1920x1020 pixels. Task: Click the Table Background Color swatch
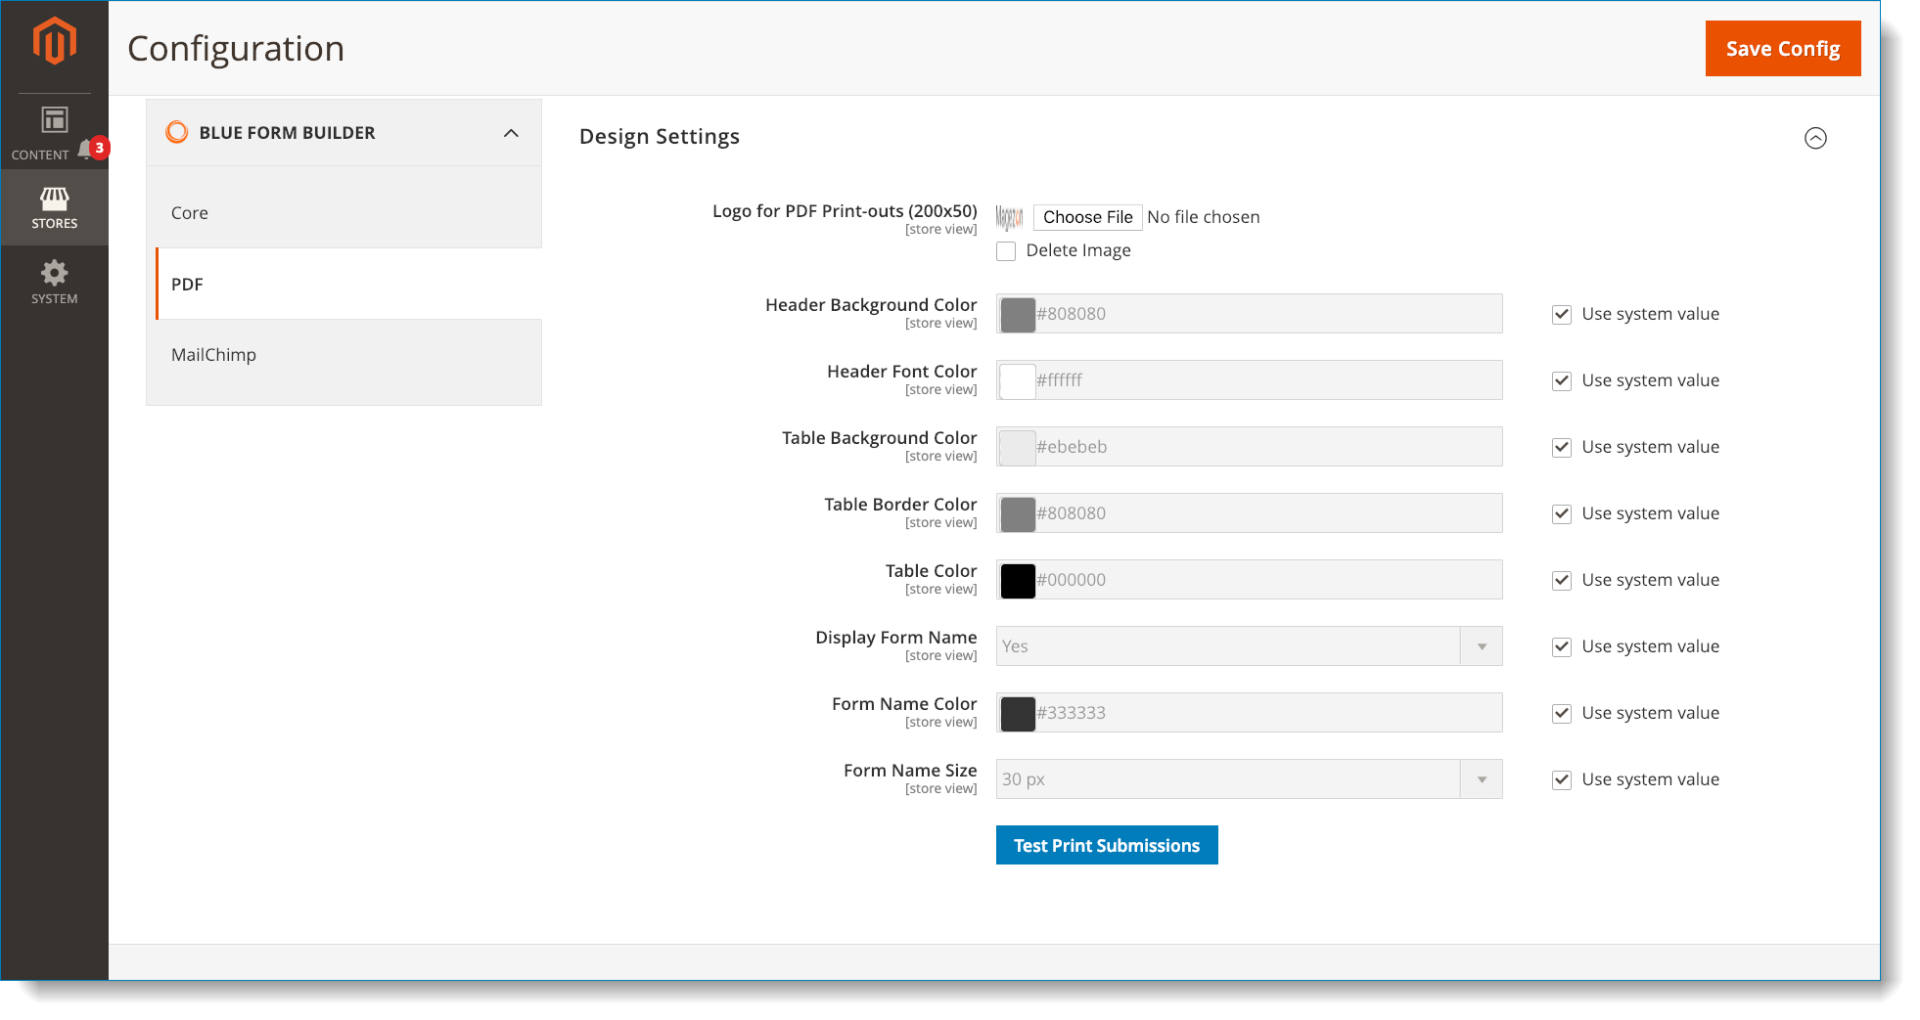[1017, 447]
